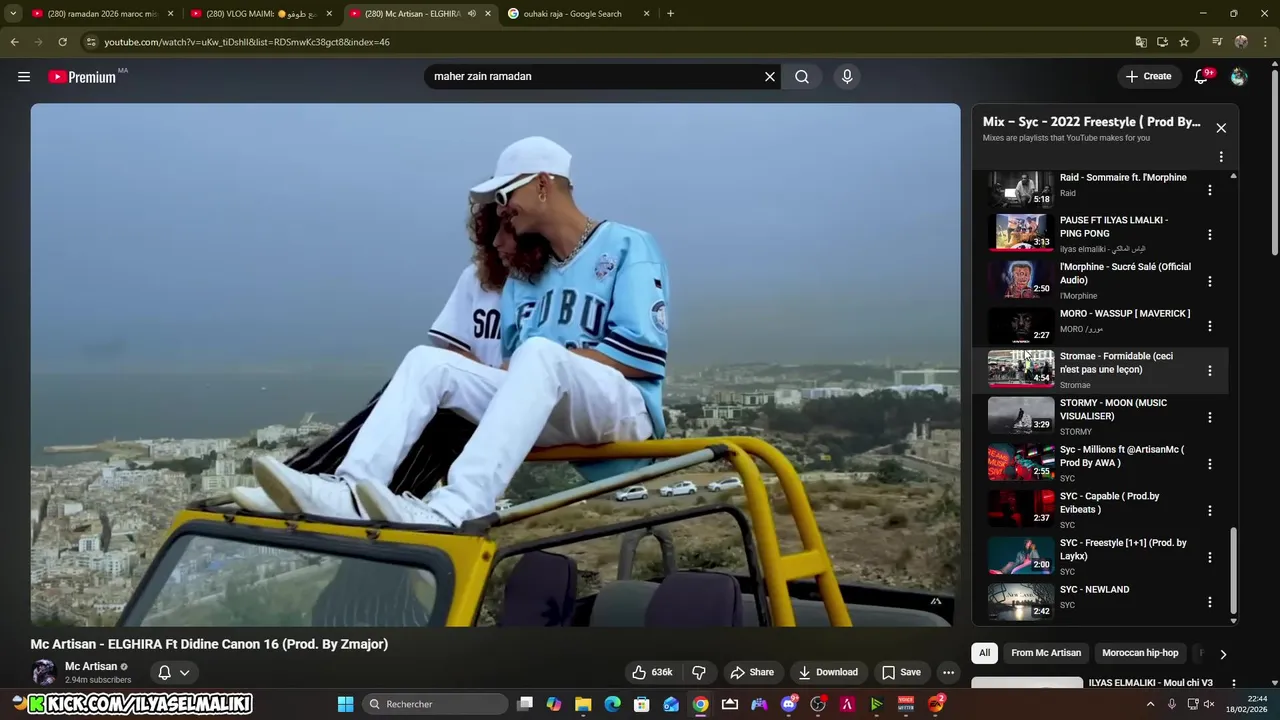The height and width of the screenshot is (720, 1280).
Task: Open options for Syc - Millions row
Action: point(1209,464)
